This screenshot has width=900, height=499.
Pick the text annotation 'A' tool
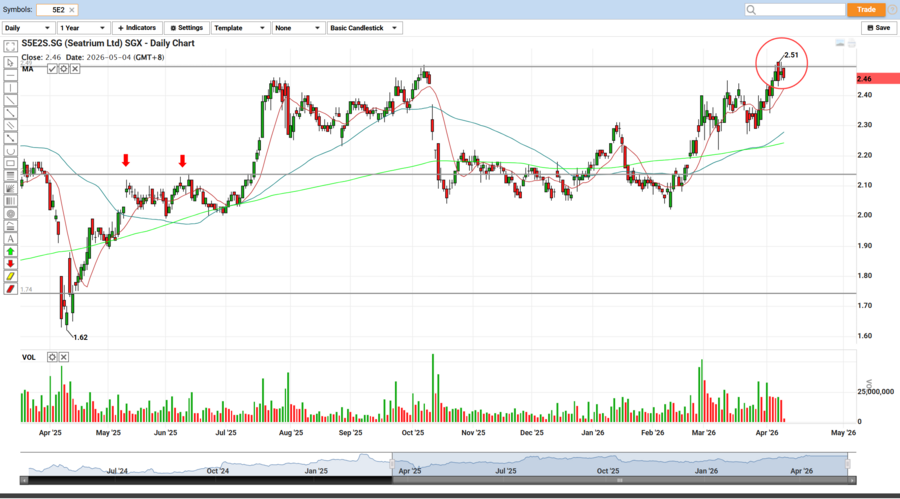pos(10,238)
